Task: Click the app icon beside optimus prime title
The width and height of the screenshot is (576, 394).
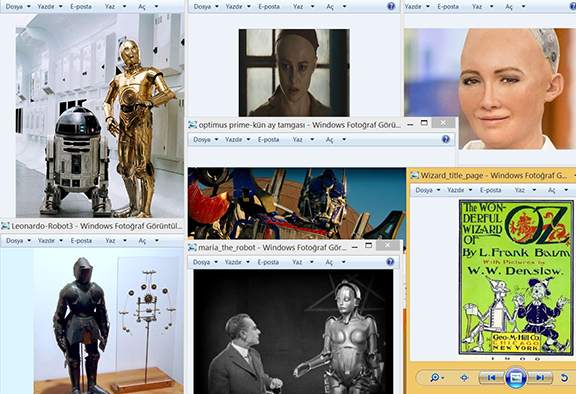Action: pos(192,125)
